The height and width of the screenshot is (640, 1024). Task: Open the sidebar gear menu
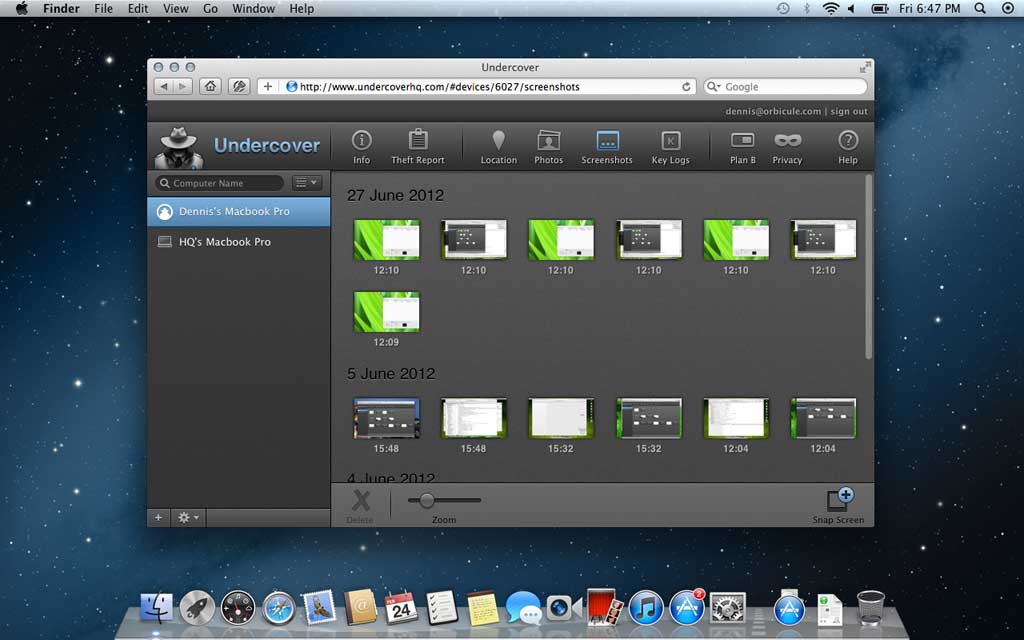pos(188,517)
